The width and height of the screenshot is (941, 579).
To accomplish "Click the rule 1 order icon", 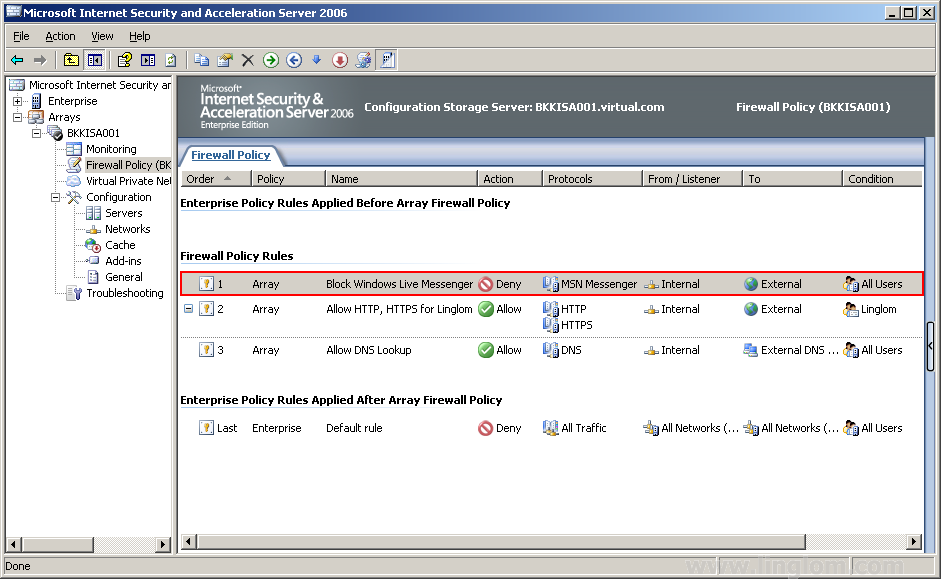I will pyautogui.click(x=206, y=284).
